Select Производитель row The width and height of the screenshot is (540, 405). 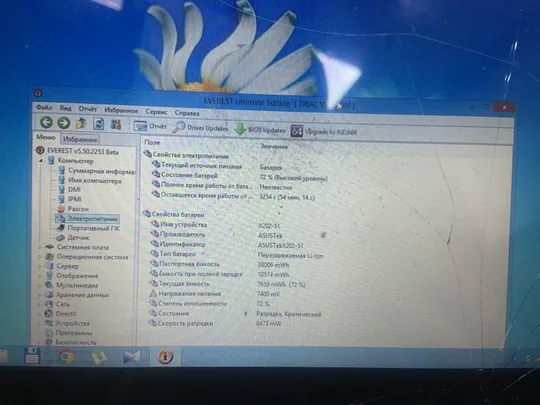(216, 235)
